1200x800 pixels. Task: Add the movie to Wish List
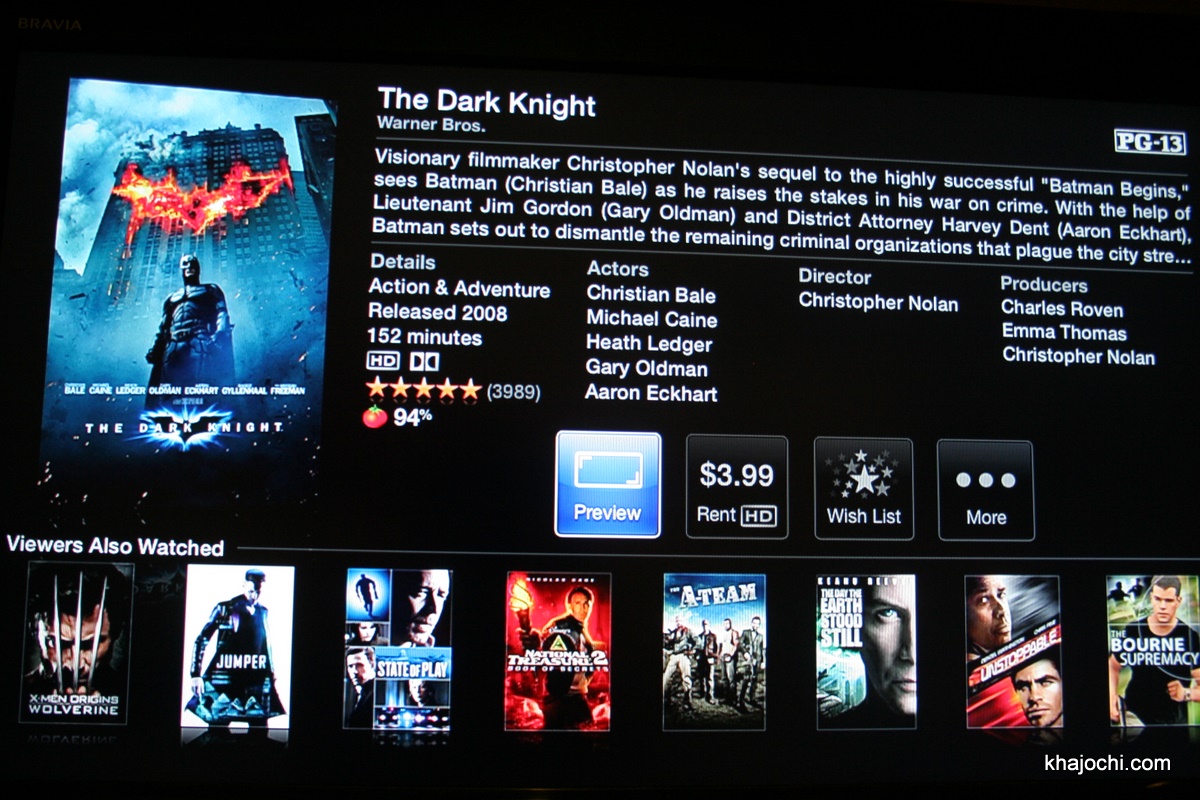tap(863, 488)
